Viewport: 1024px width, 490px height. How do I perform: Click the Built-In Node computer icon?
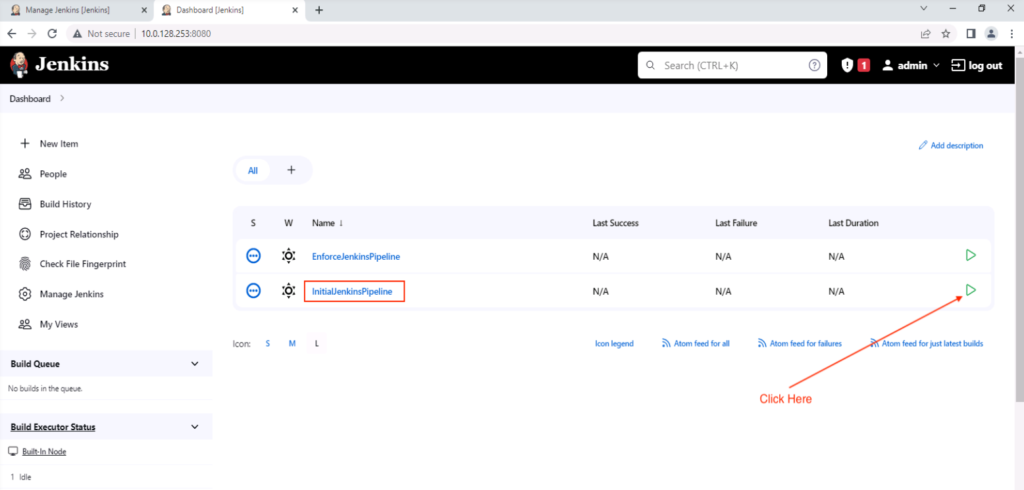[13, 451]
